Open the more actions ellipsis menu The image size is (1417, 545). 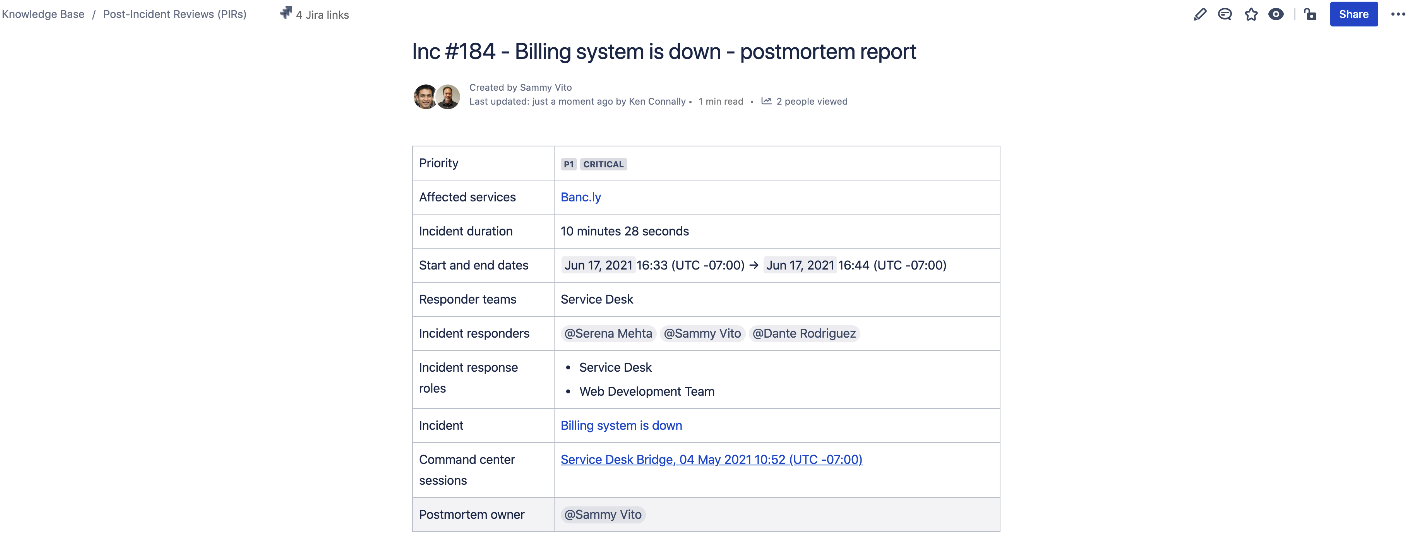(x=1398, y=14)
